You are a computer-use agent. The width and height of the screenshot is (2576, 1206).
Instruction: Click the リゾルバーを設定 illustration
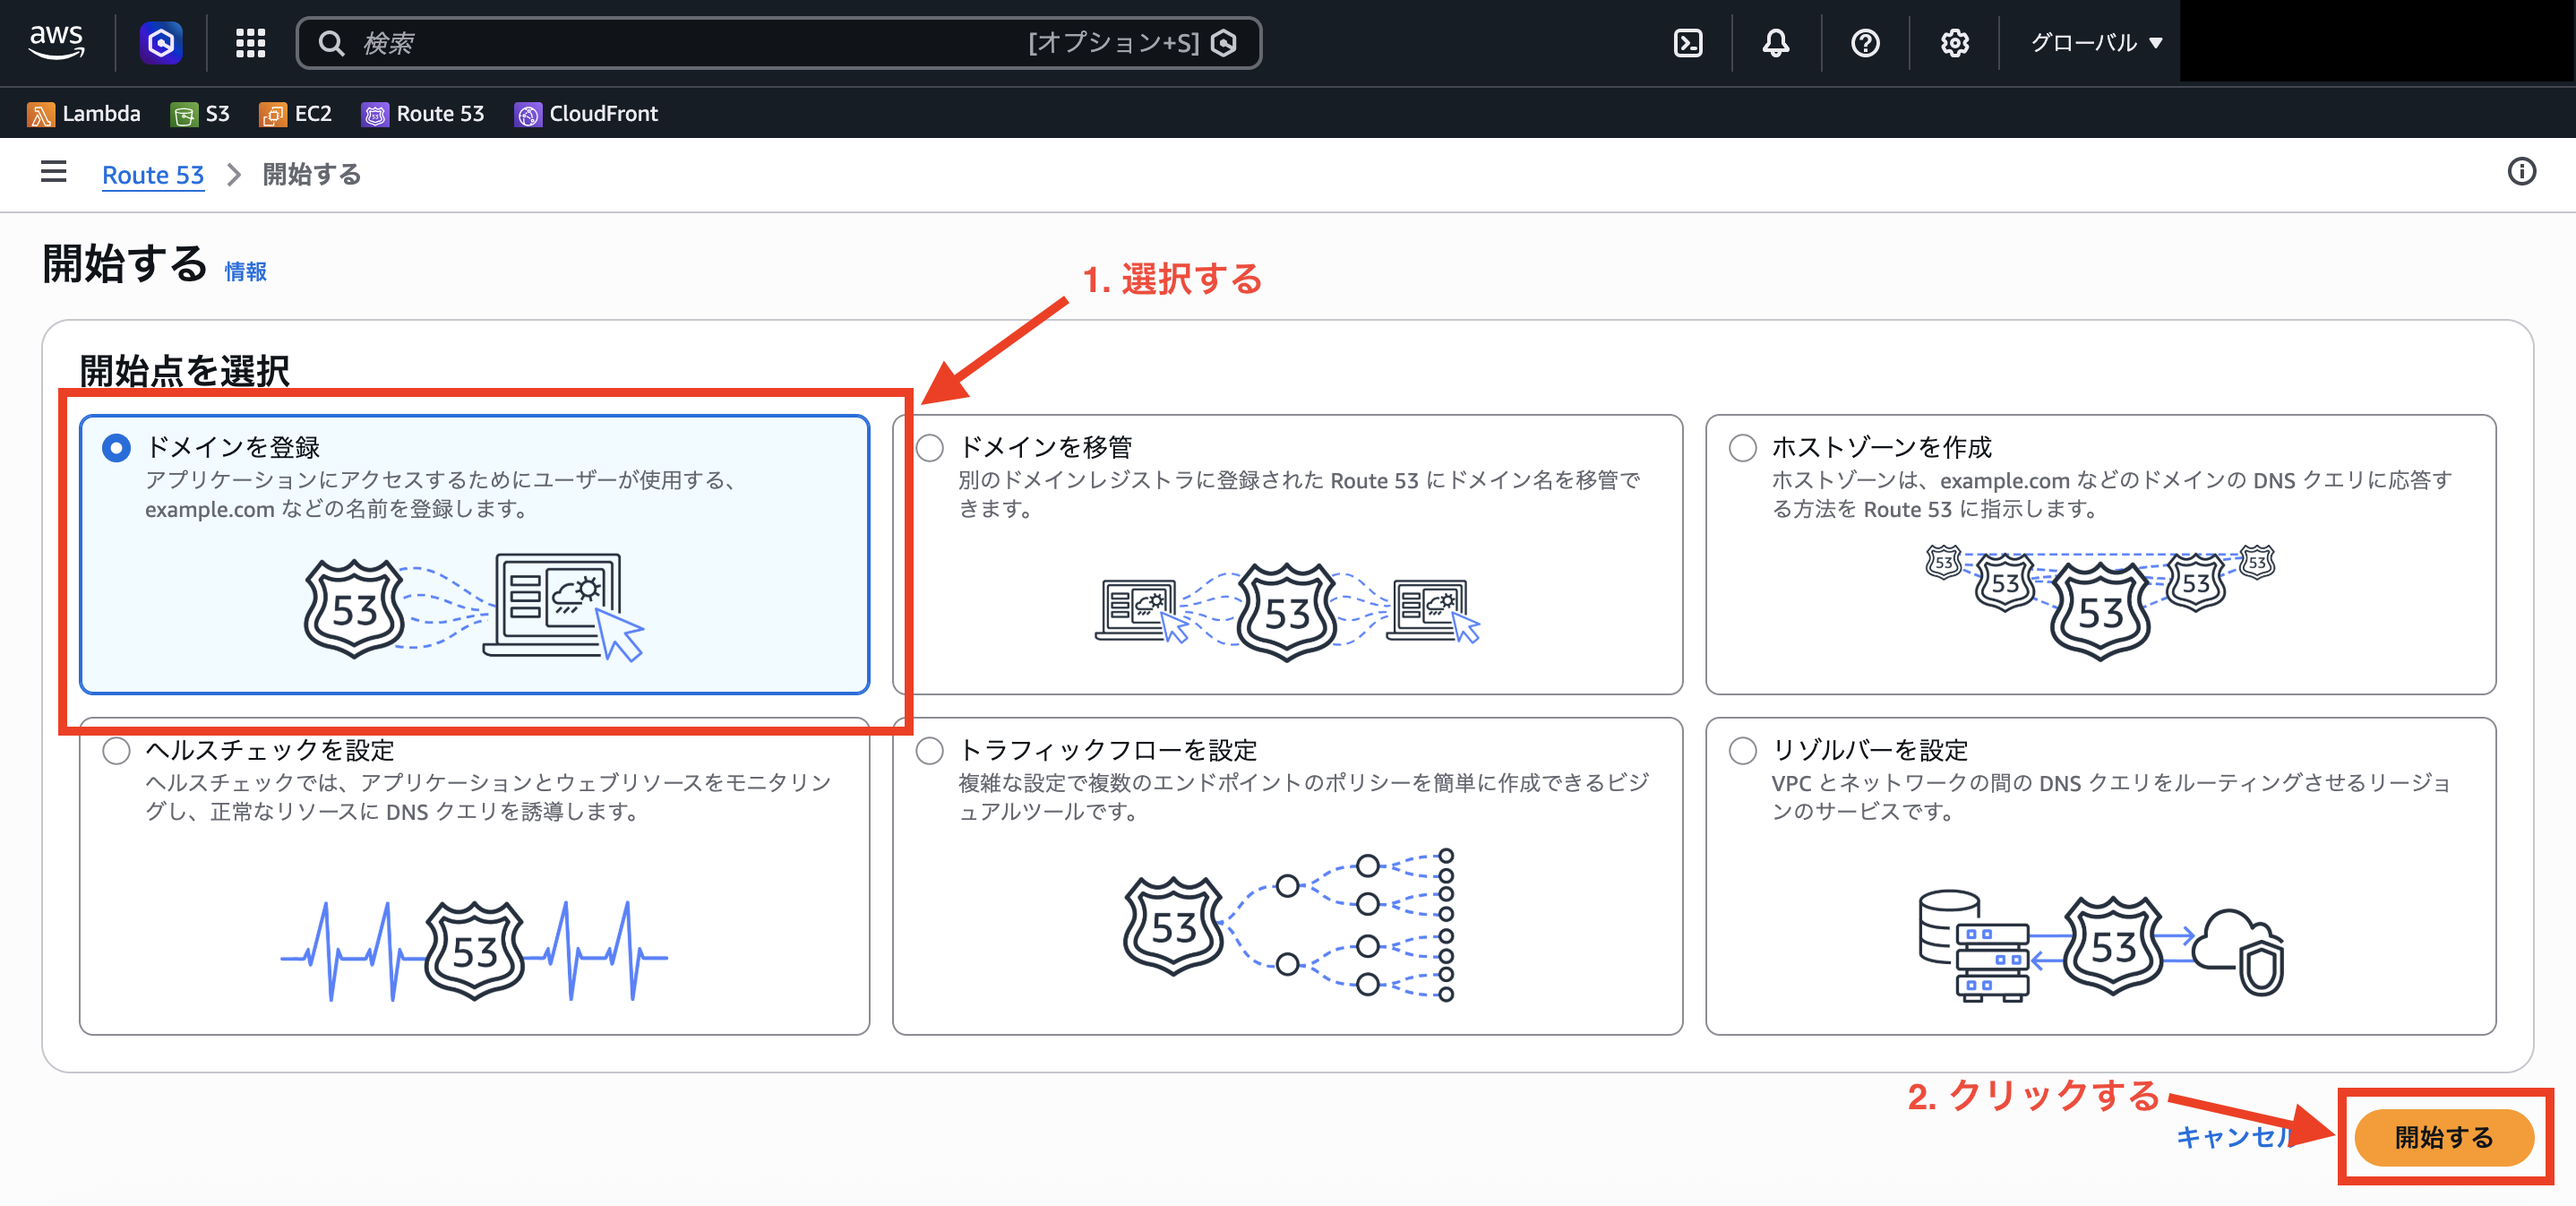pos(2100,945)
